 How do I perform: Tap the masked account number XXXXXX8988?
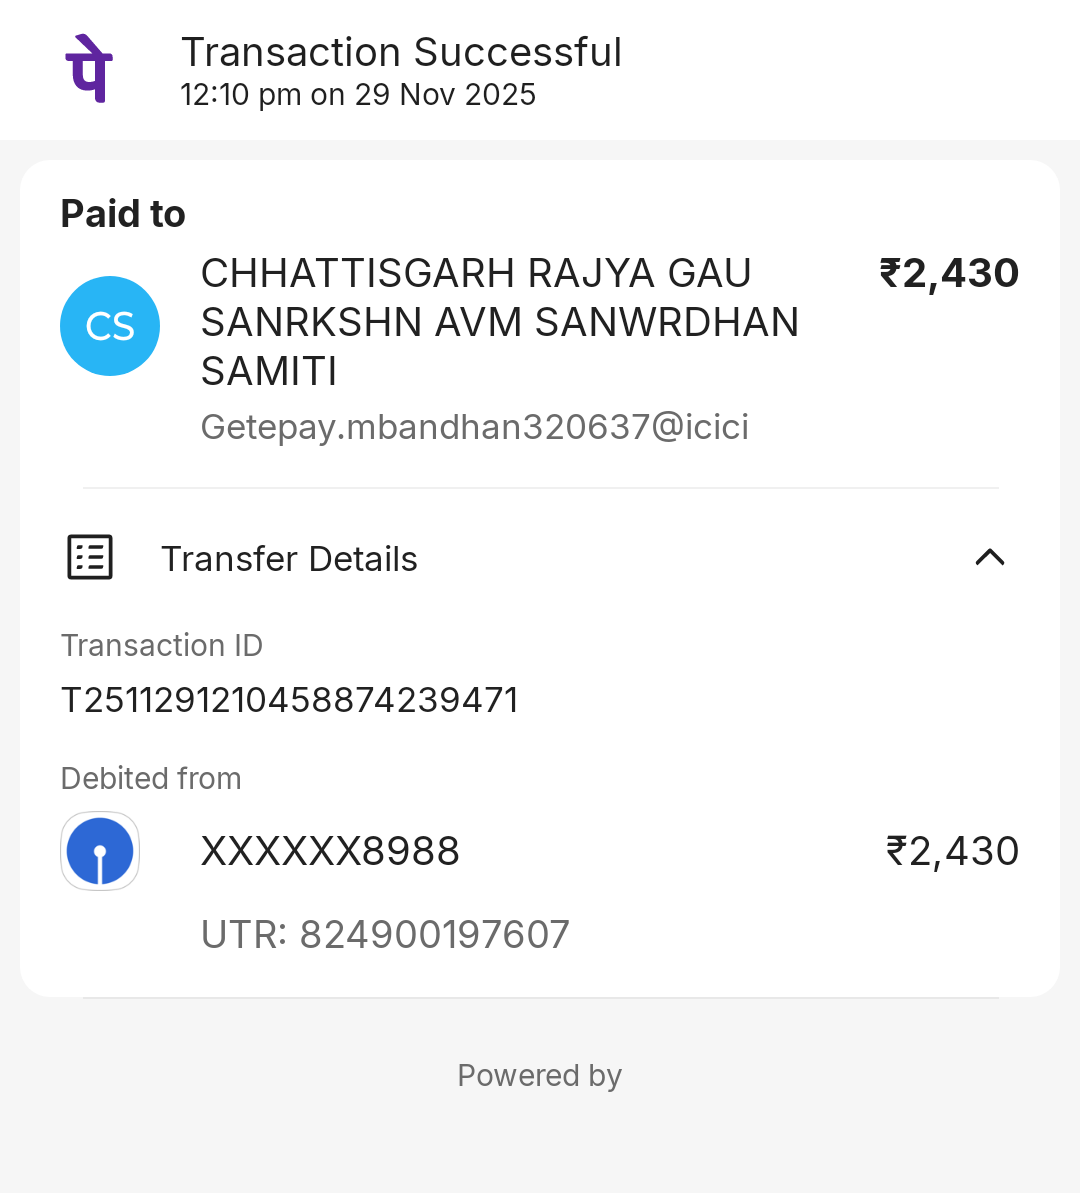[x=330, y=851]
